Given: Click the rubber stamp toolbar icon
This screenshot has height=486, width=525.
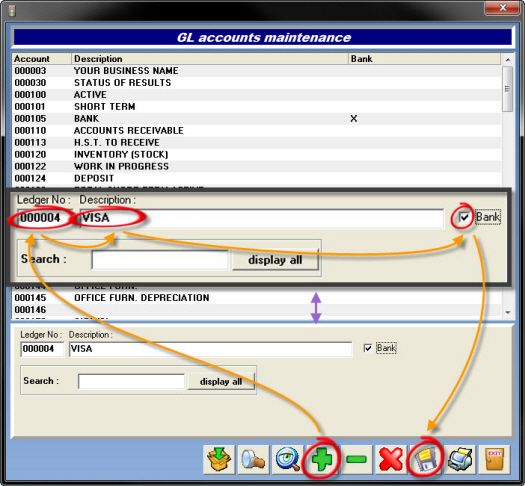Looking at the screenshot, I should [253, 460].
